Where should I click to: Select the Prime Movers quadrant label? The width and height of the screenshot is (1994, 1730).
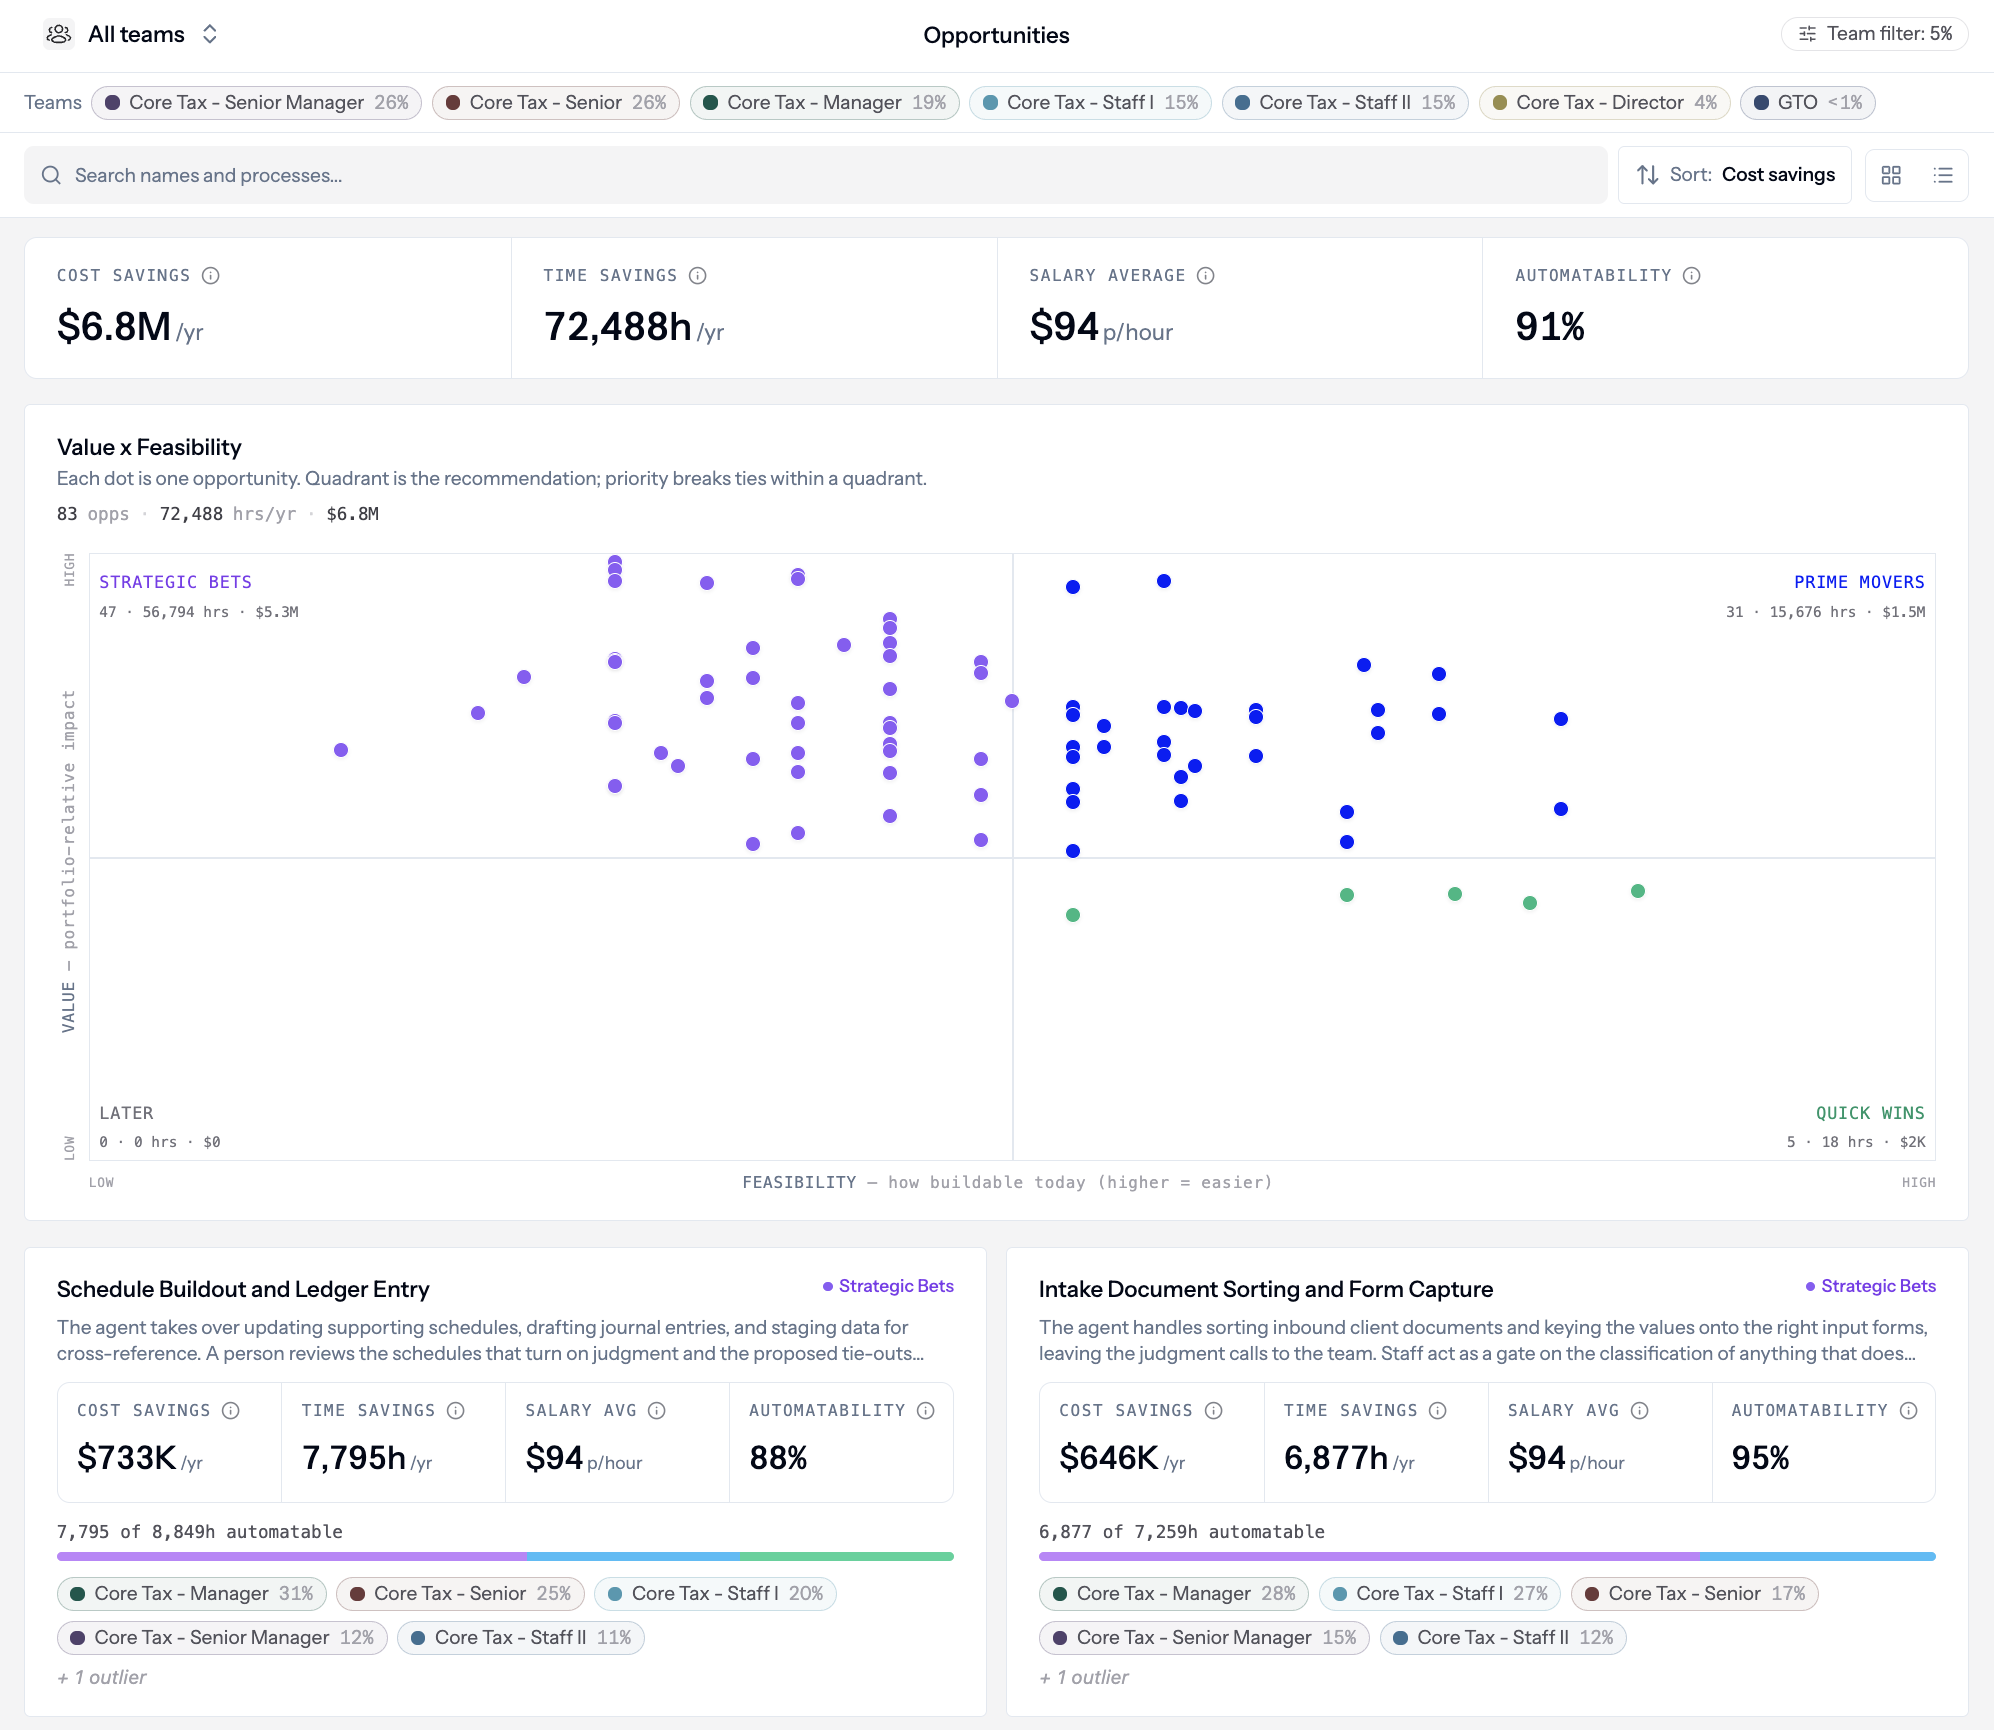1859,582
